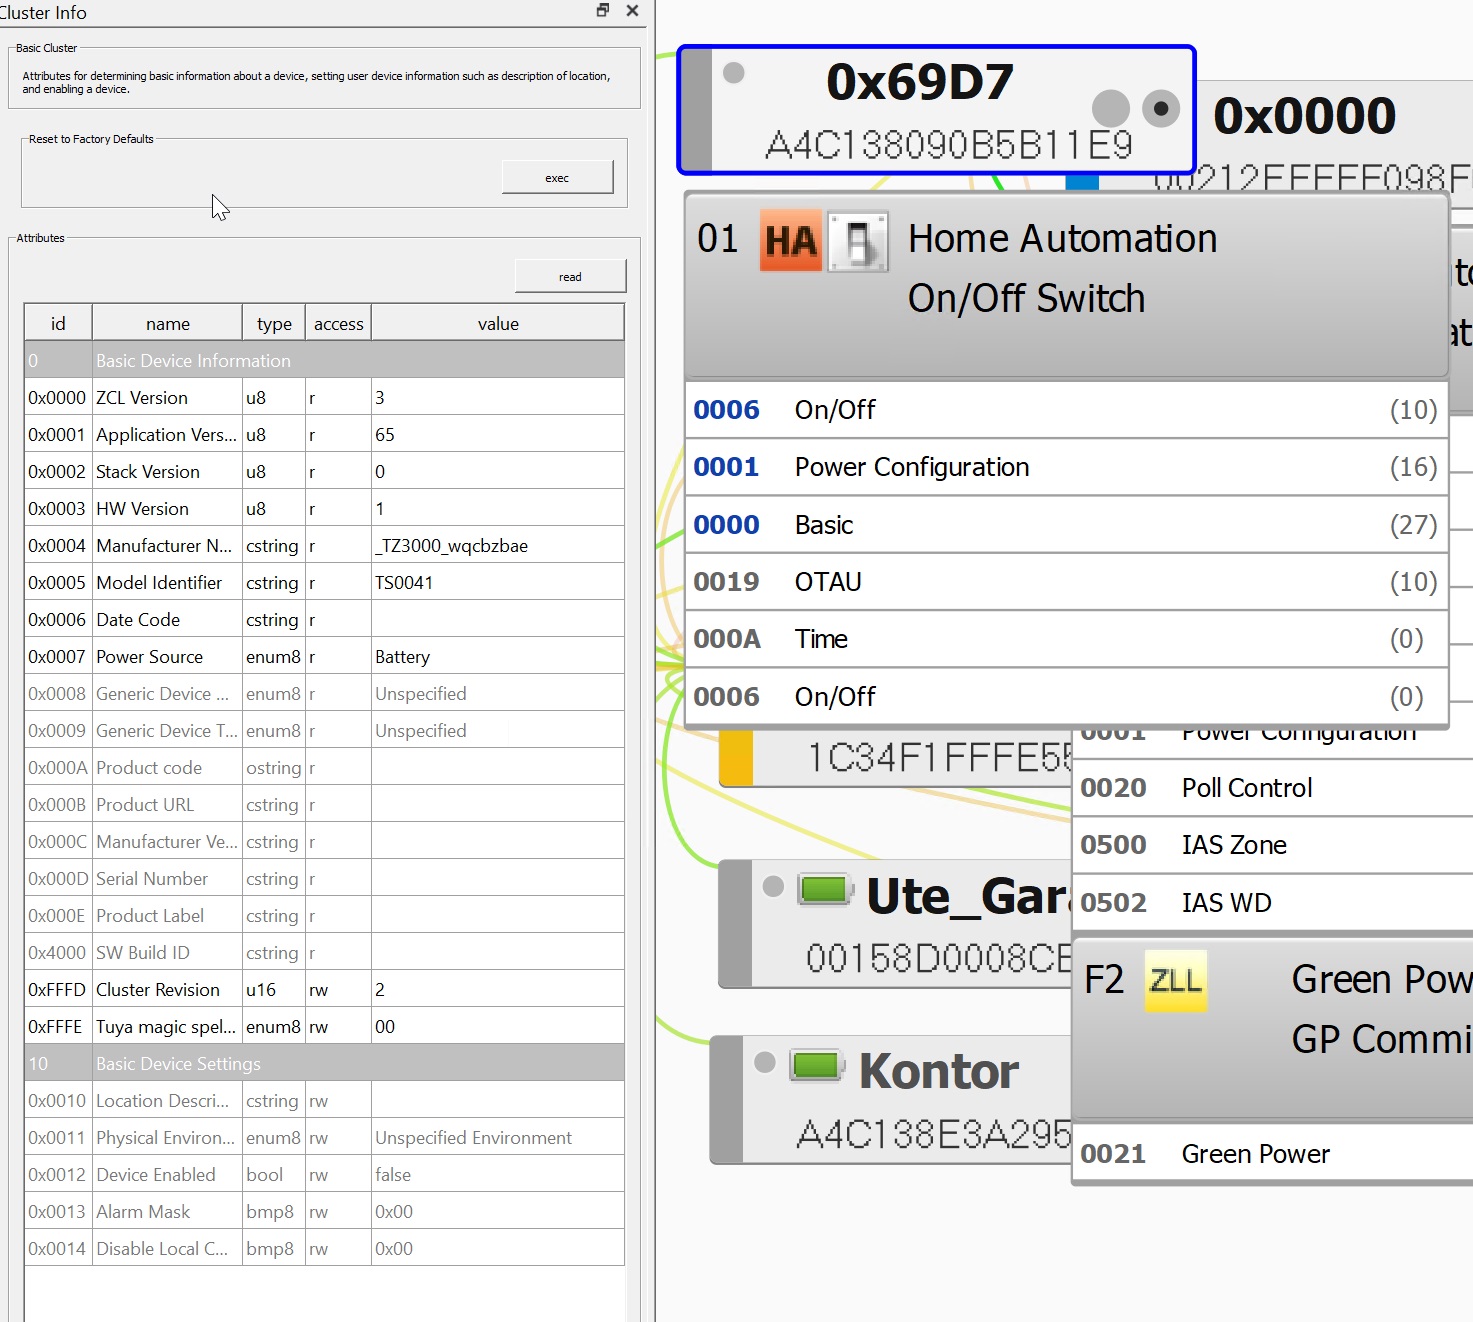Click the small black endpoint dot on 0x69D7
Image resolution: width=1473 pixels, height=1322 pixels.
1161,110
